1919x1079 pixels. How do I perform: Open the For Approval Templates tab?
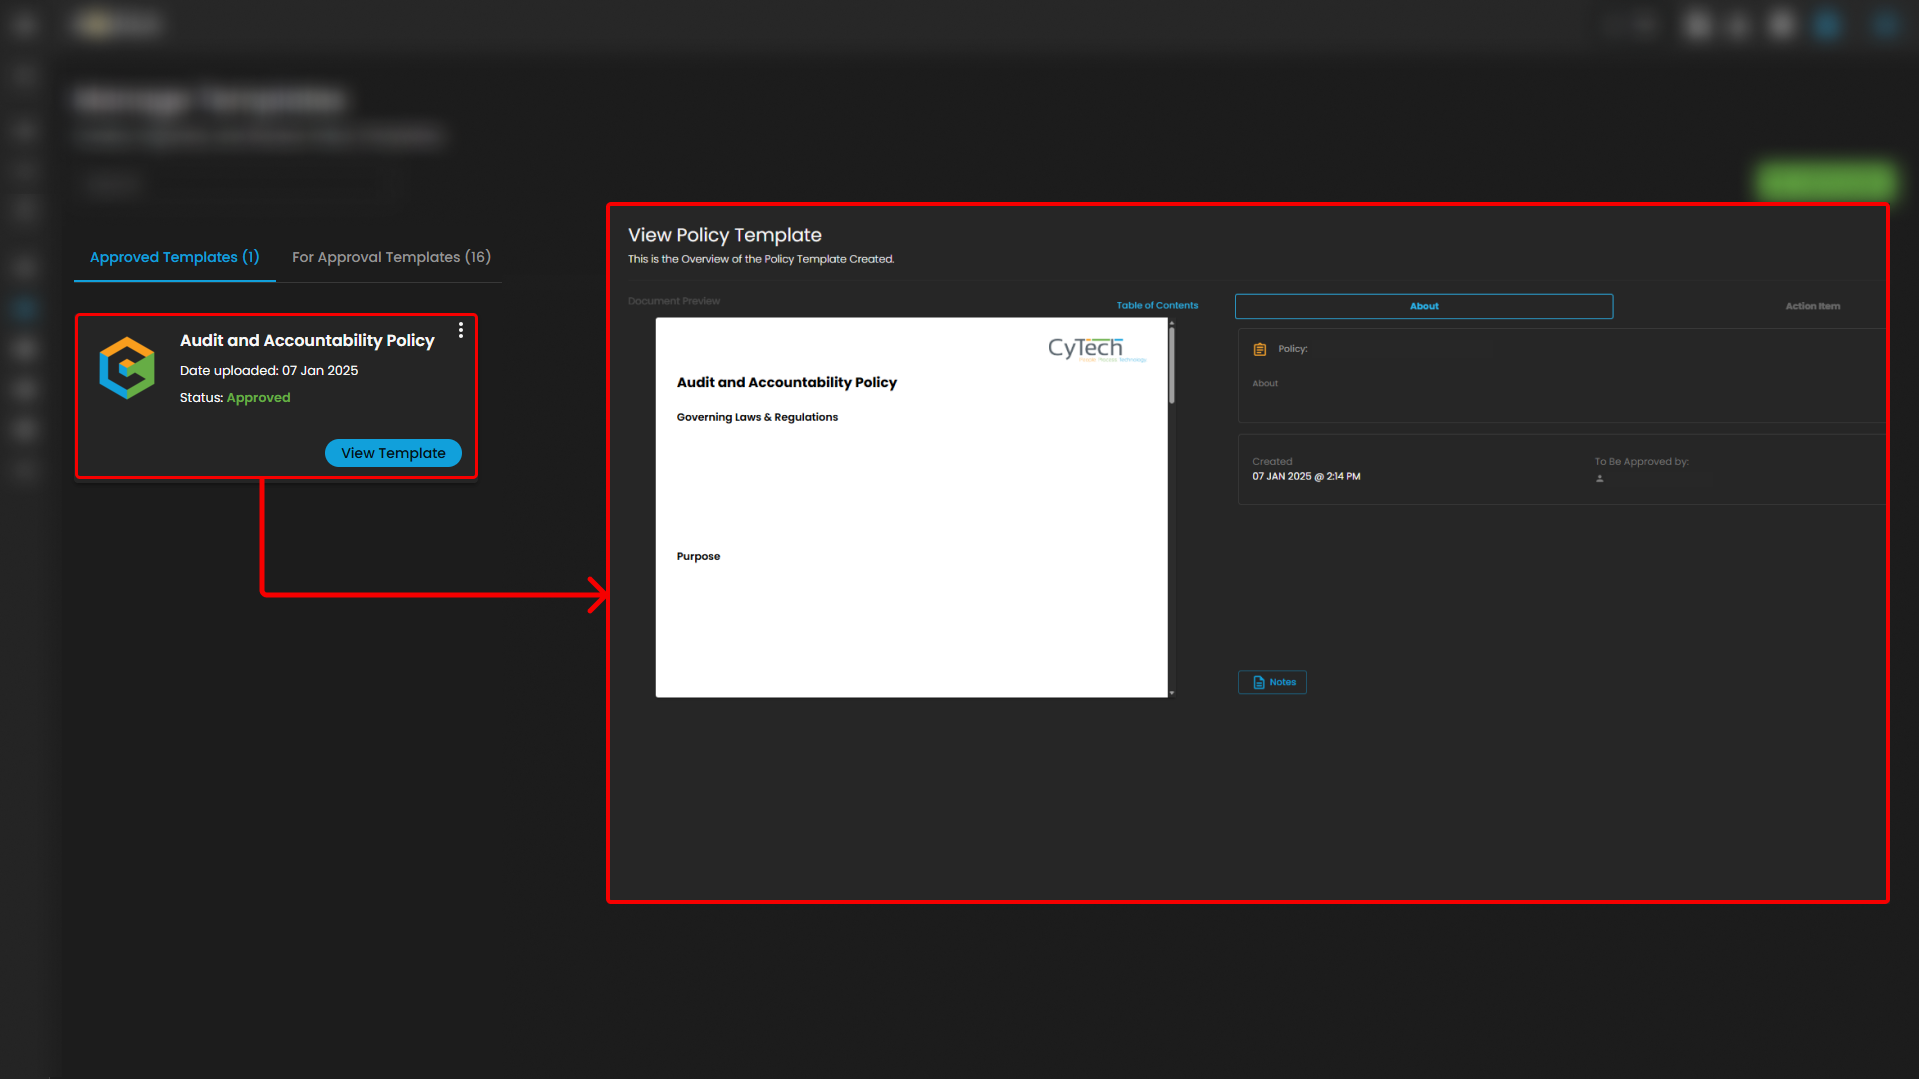391,257
